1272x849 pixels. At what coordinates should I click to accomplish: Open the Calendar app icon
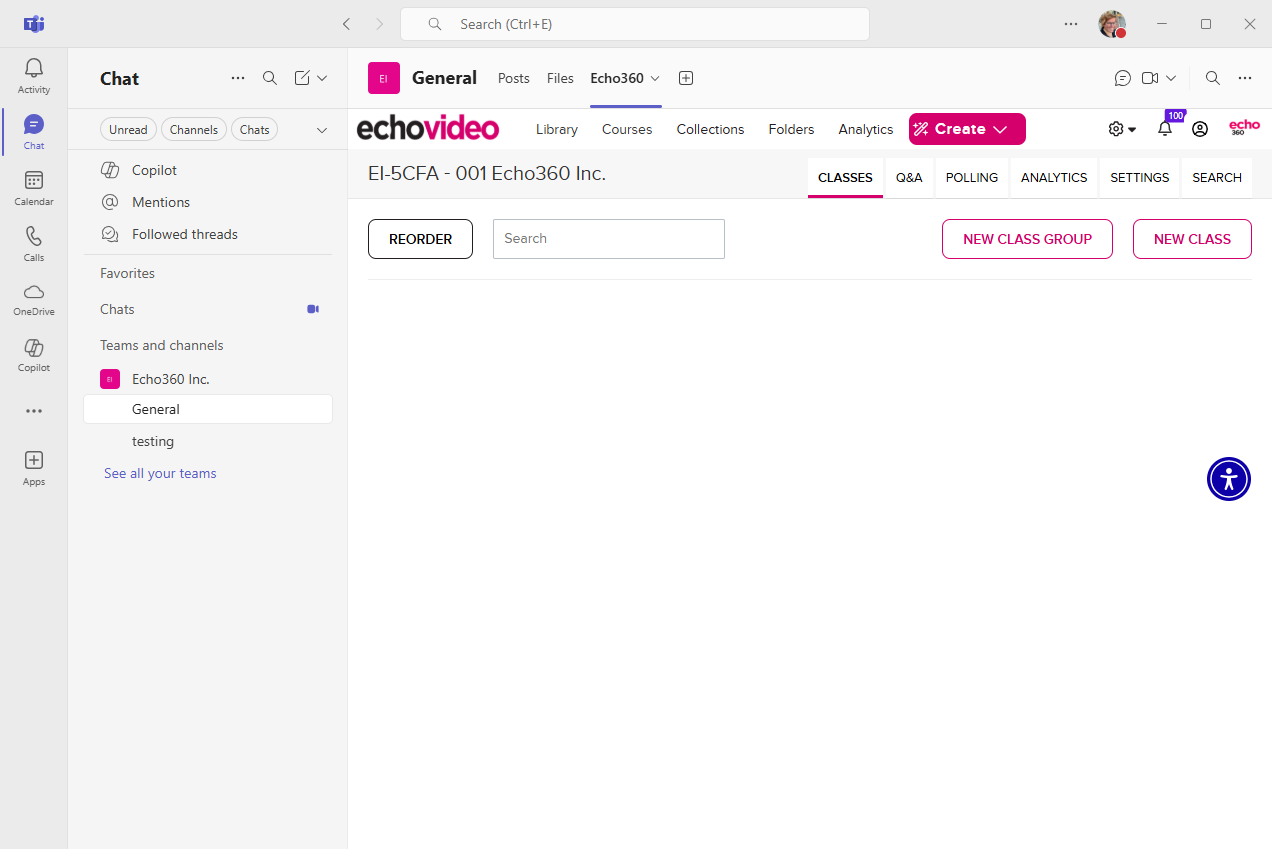(34, 188)
